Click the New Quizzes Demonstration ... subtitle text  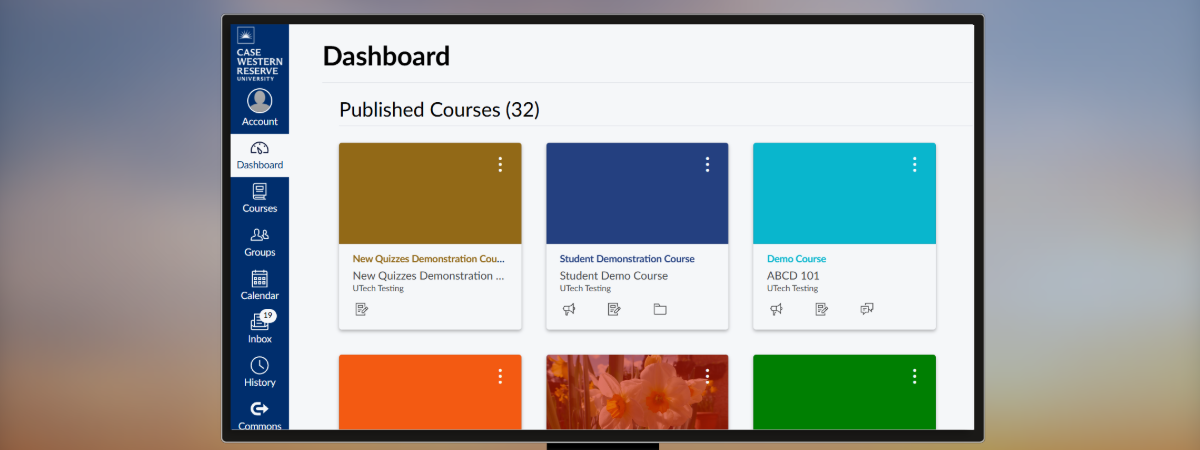(429, 276)
